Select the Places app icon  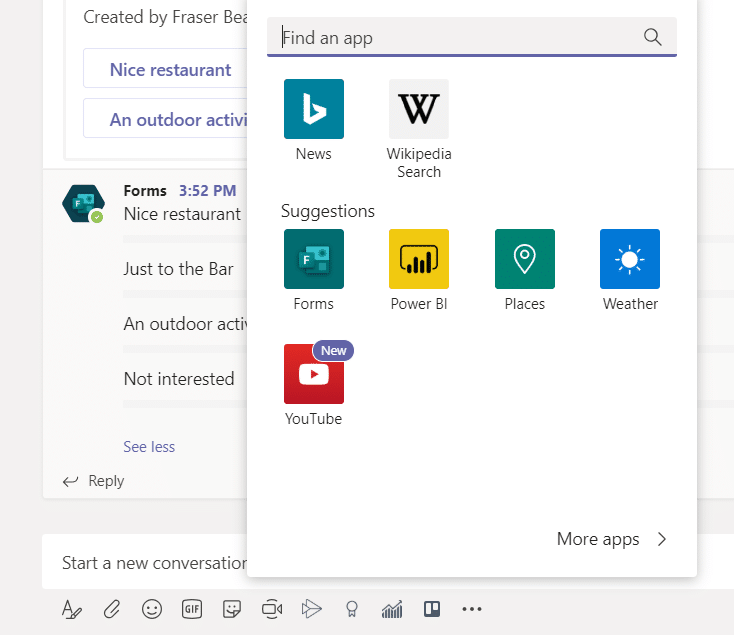click(524, 259)
